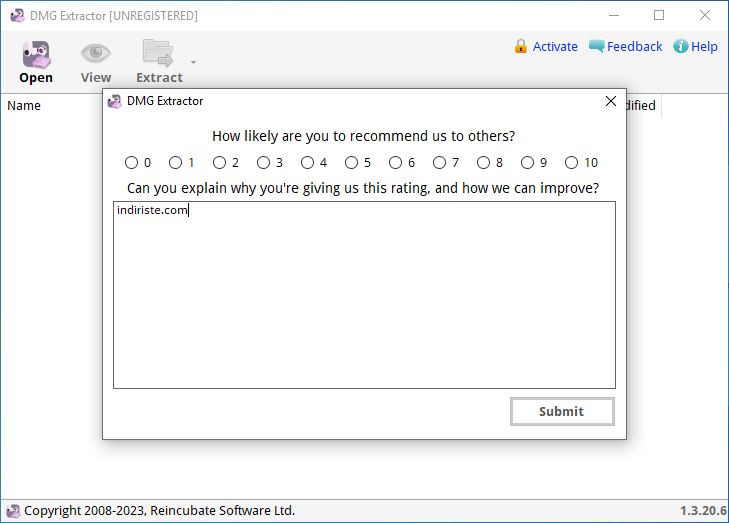Image resolution: width=729 pixels, height=523 pixels.
Task: Click the Activate padlock icon
Action: 521,46
